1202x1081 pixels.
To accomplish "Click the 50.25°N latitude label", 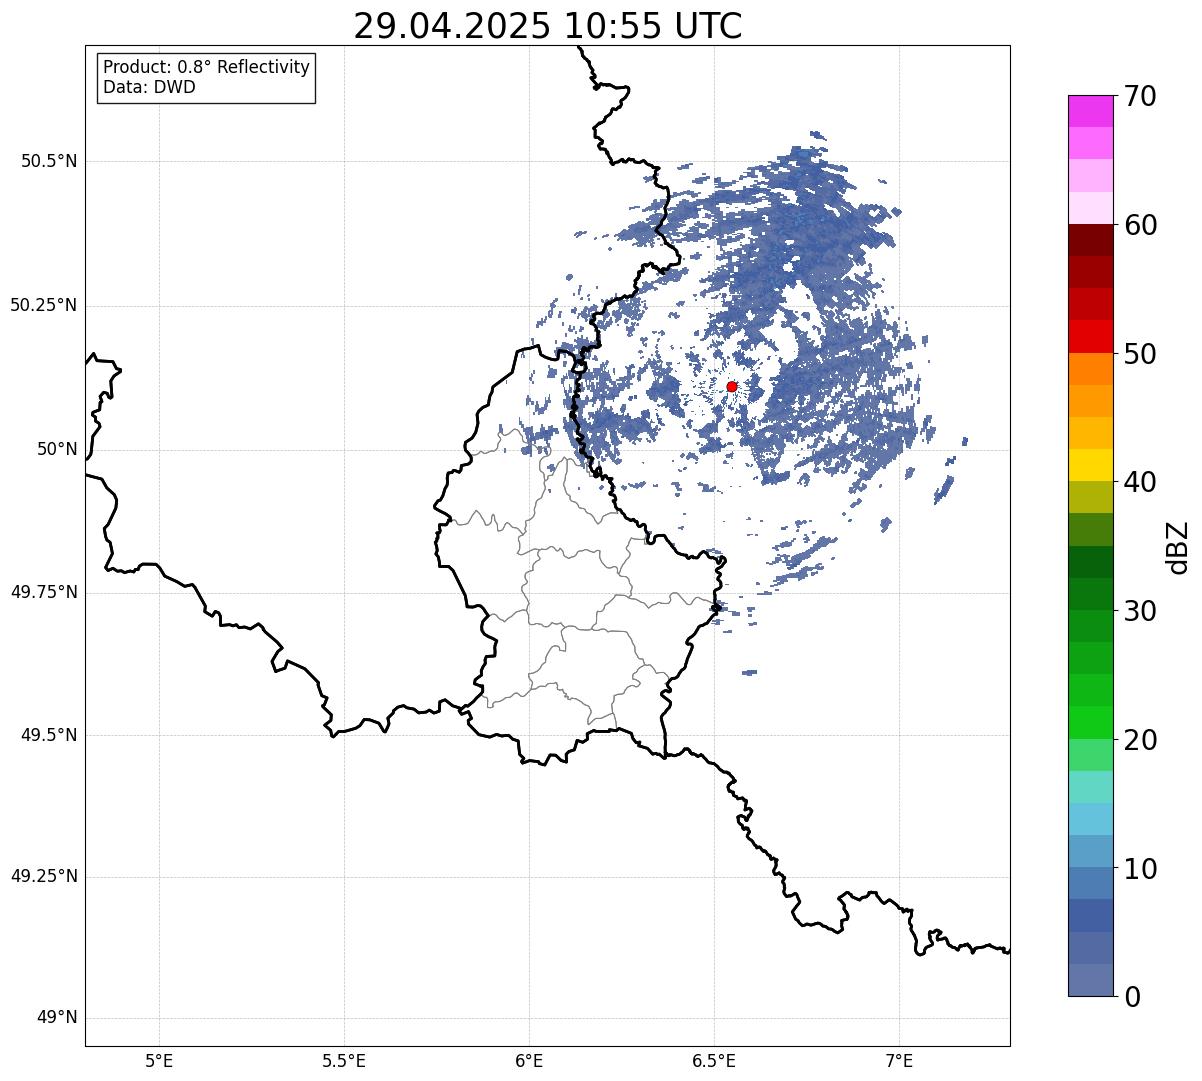I will point(44,305).
